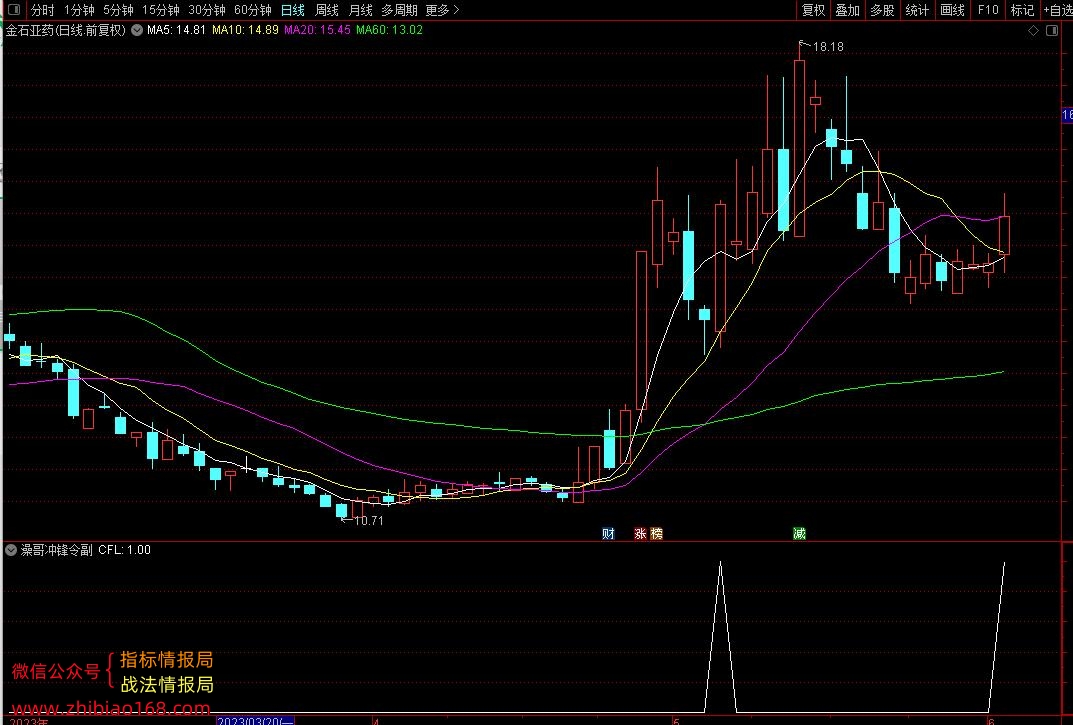The image size is (1073, 725).
Task: Click the 财 financial event marker
Action: (x=608, y=533)
